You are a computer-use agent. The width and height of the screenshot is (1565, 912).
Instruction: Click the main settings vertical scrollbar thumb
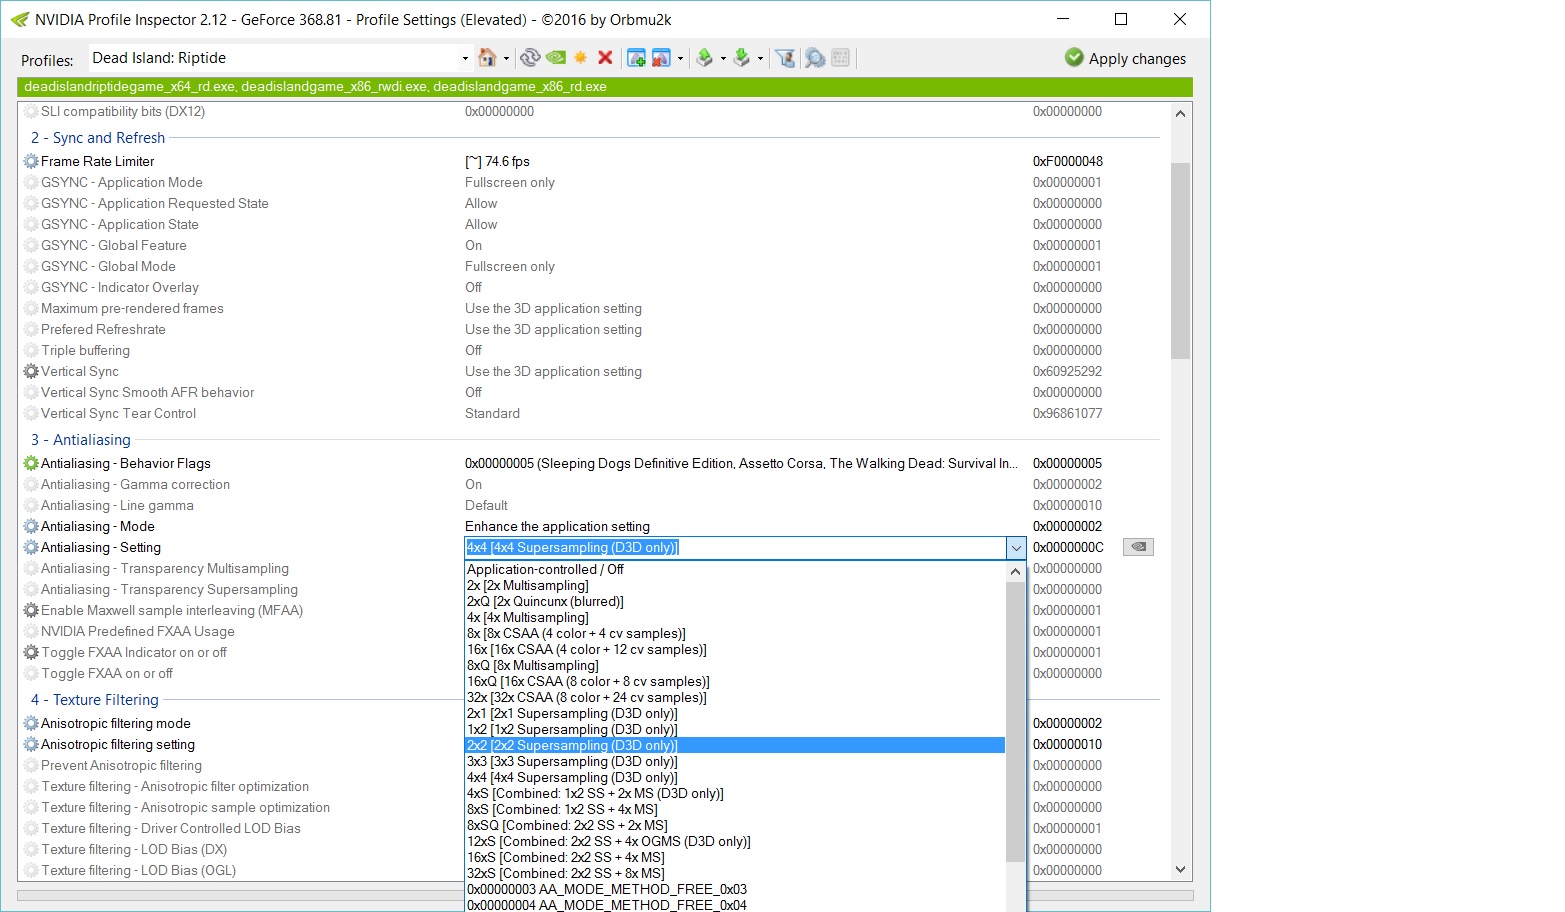[1180, 260]
